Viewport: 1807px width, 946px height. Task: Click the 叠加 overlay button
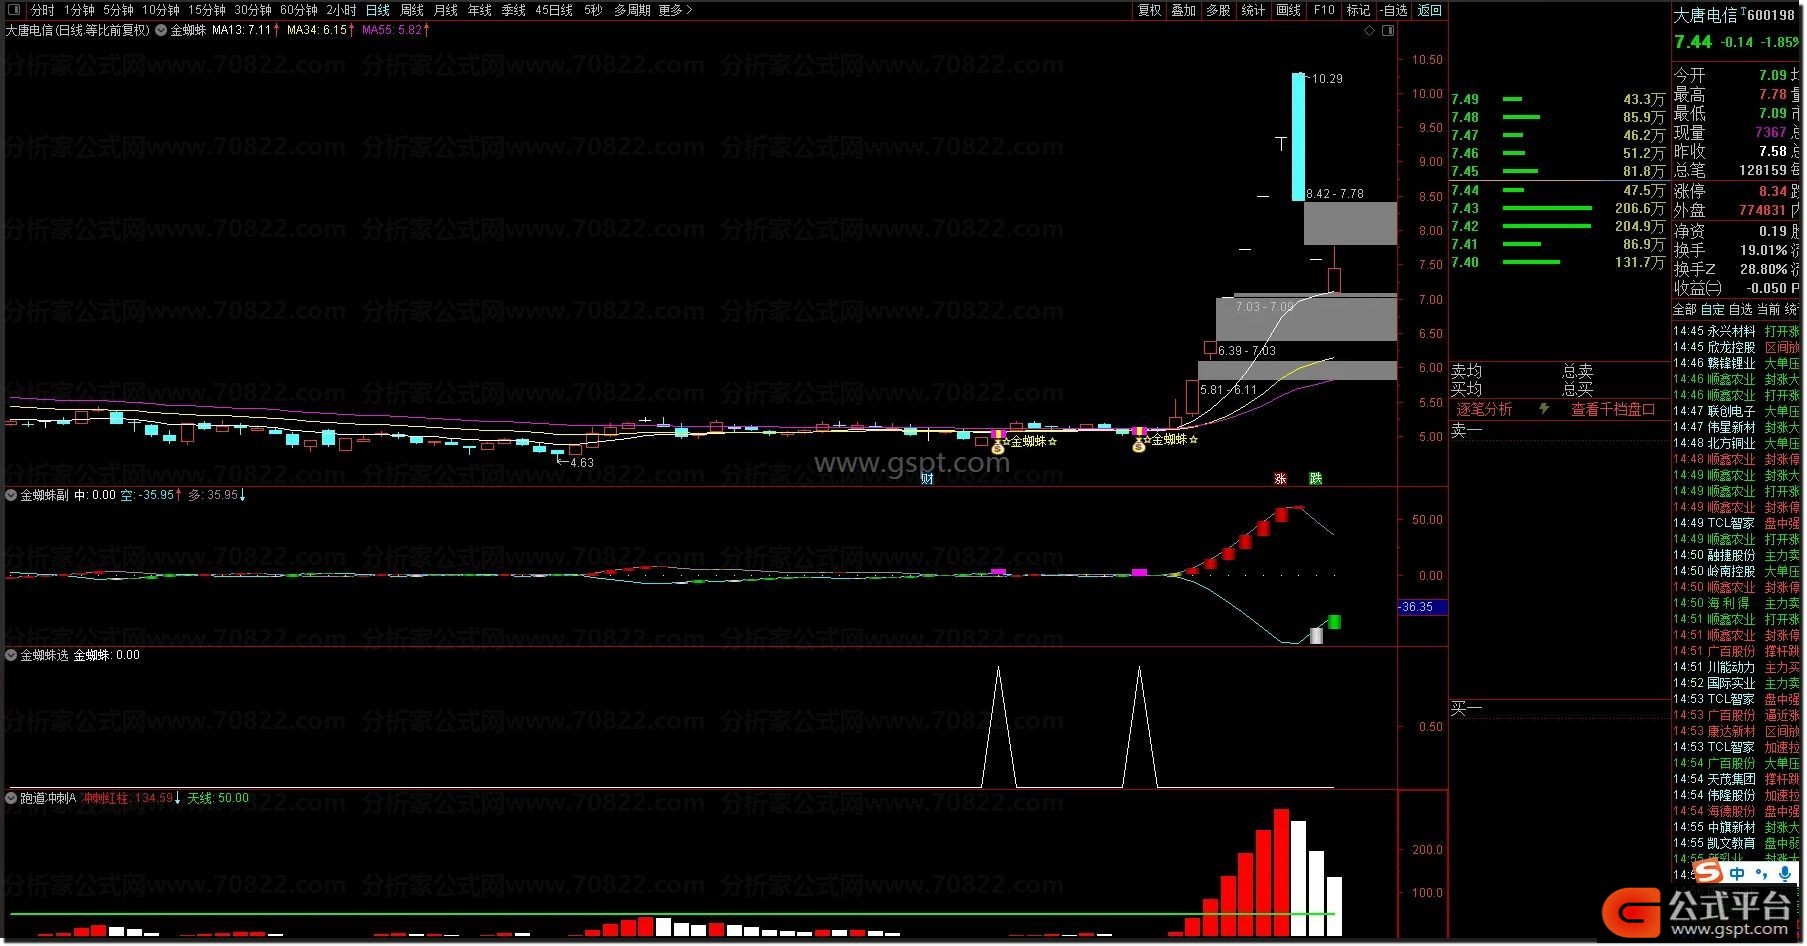coord(1184,10)
